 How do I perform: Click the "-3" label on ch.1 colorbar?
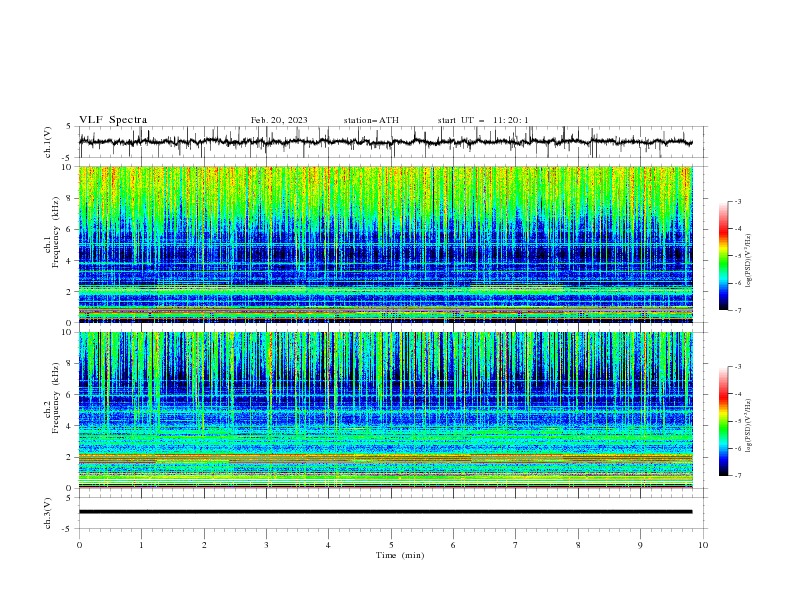(738, 201)
